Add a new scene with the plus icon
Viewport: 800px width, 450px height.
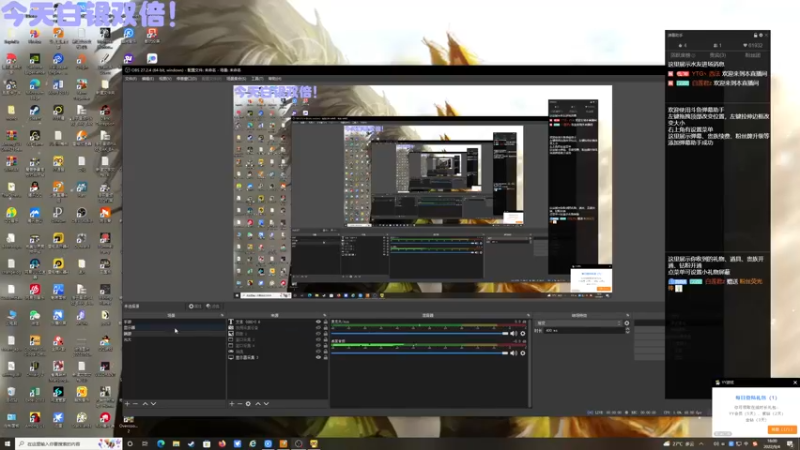click(128, 404)
